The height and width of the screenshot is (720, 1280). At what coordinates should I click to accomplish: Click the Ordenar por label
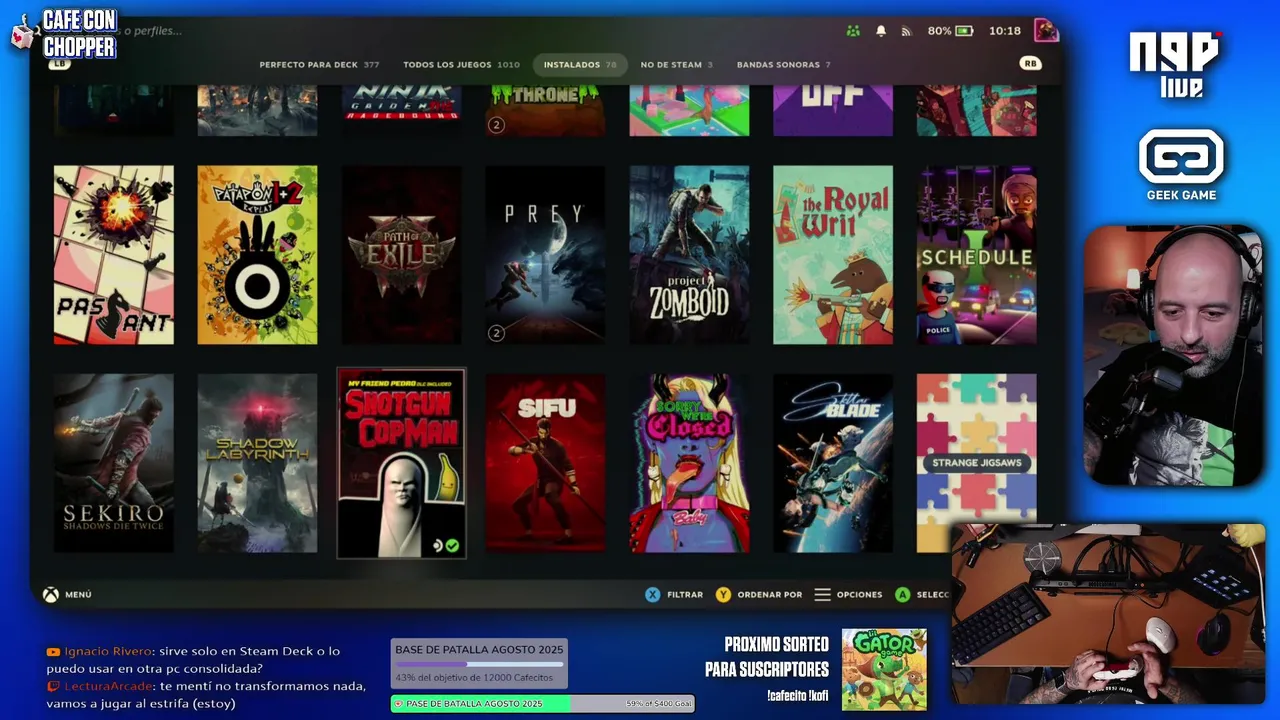pyautogui.click(x=769, y=594)
